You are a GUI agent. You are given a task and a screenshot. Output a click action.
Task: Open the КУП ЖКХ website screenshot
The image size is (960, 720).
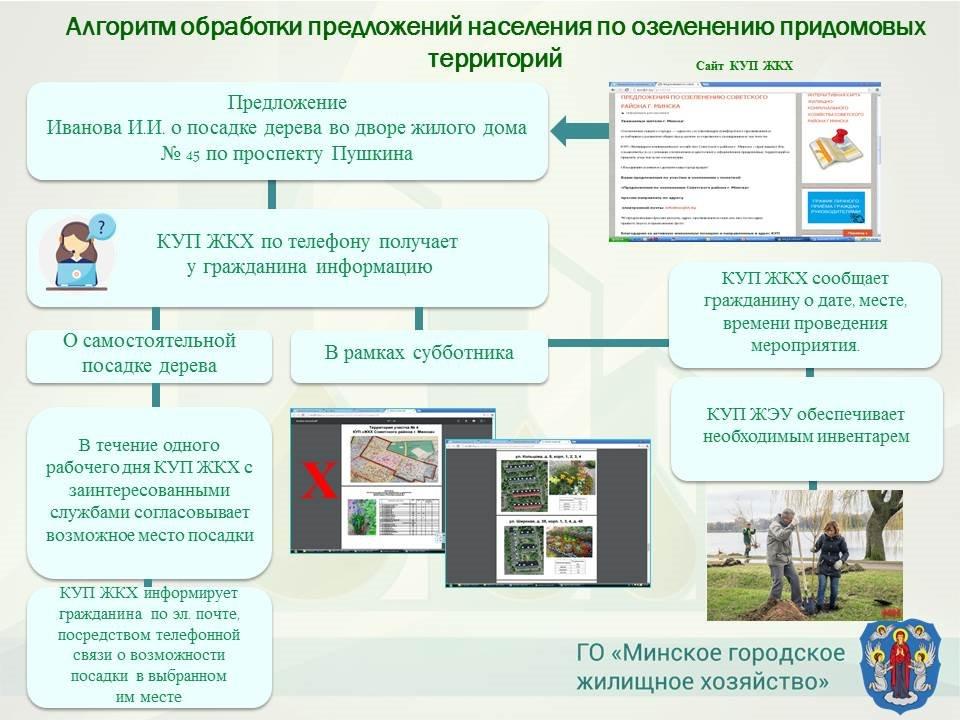pos(744,162)
